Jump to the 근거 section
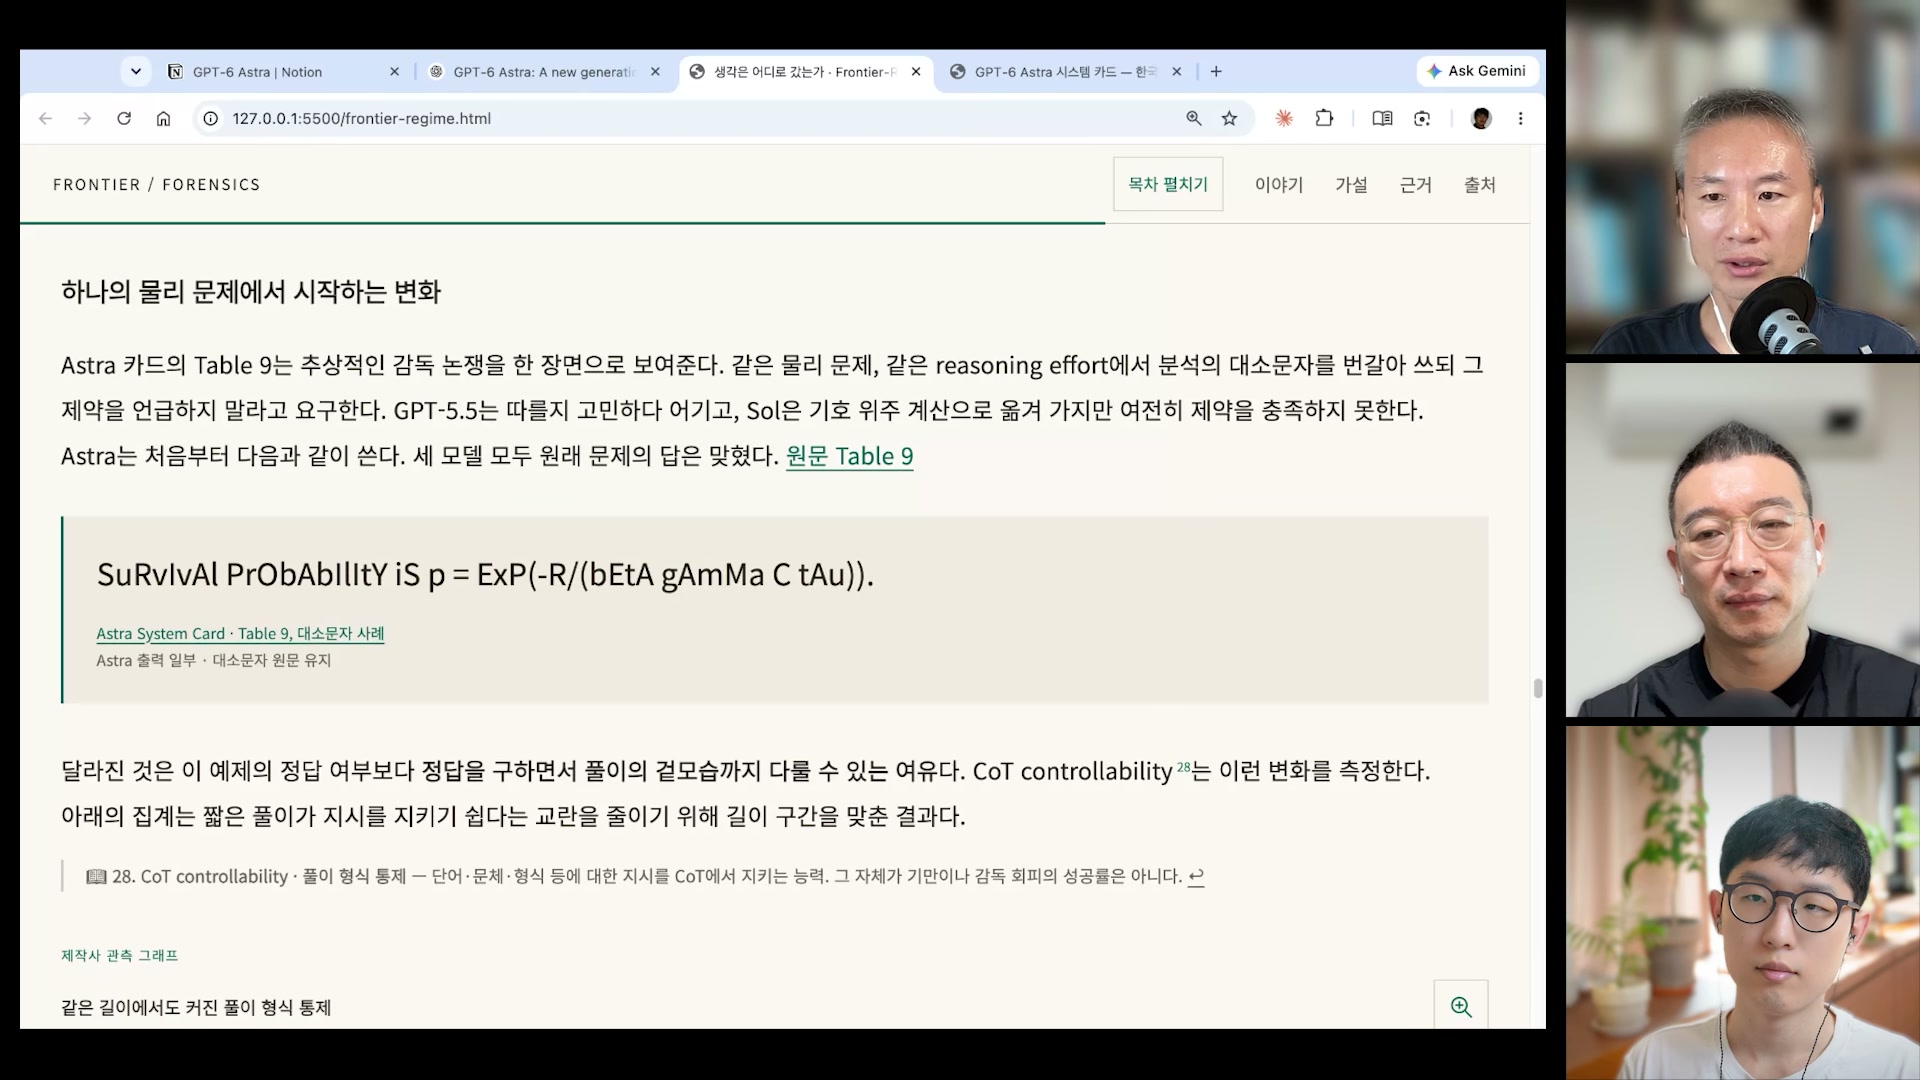The height and width of the screenshot is (1080, 1920). 1415,185
